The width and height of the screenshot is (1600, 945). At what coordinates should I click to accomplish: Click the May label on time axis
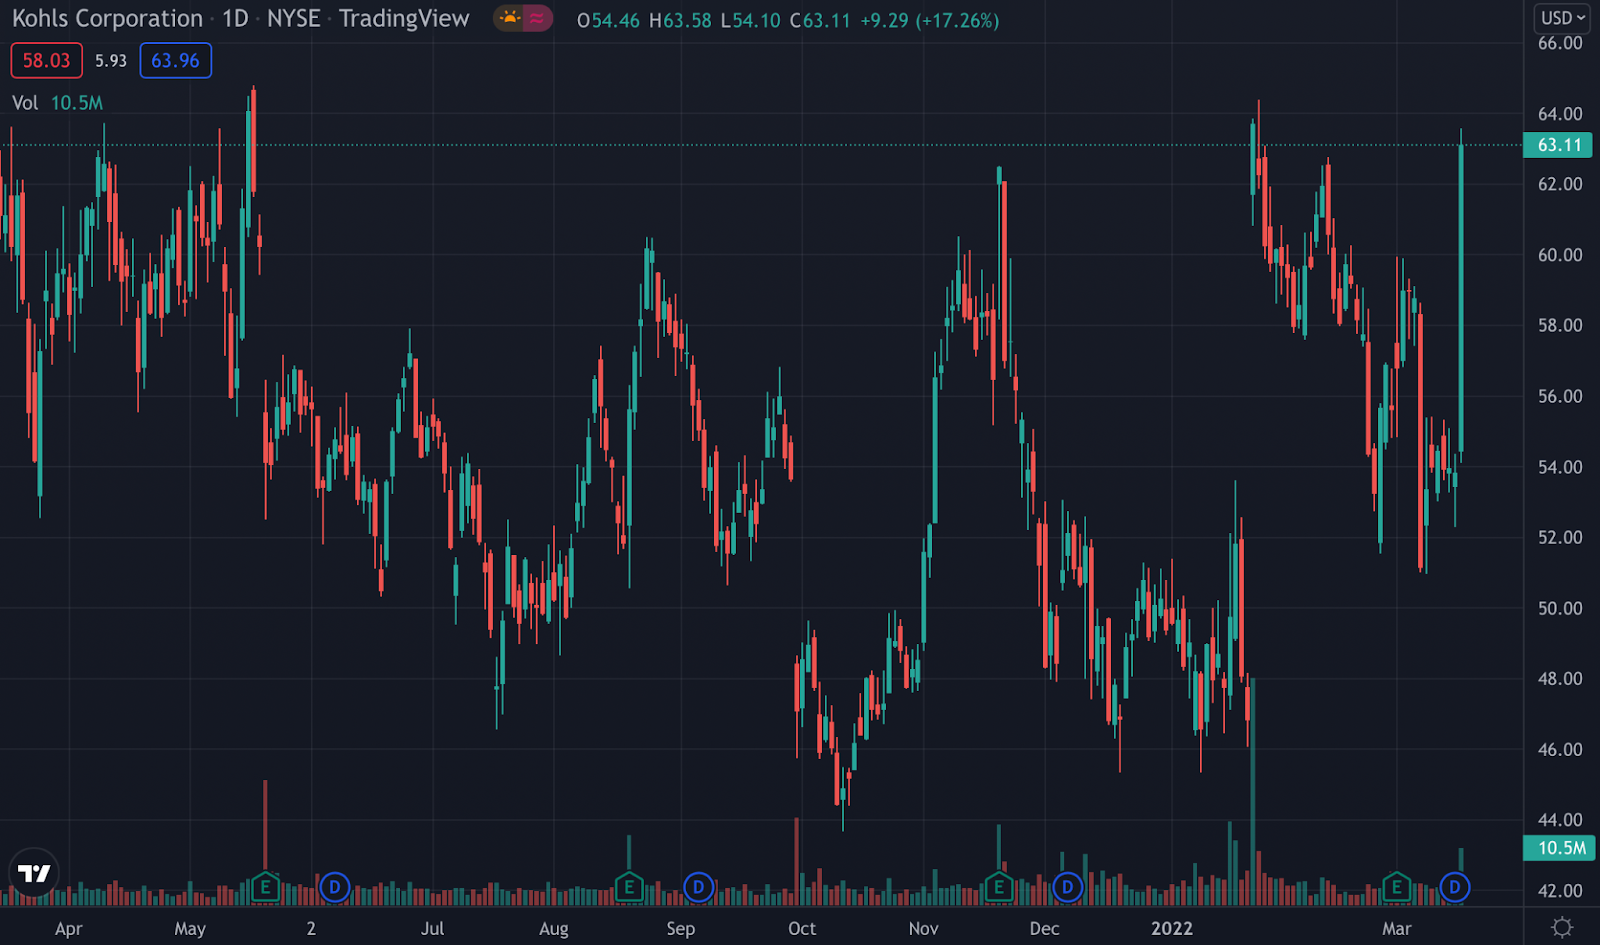(190, 928)
